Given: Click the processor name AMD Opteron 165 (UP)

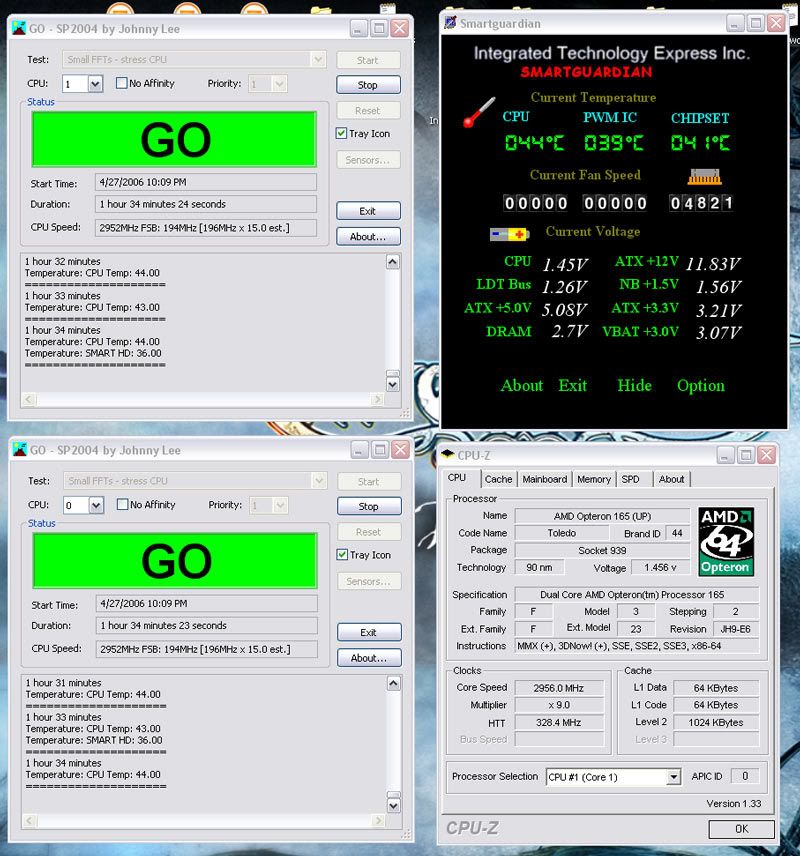Looking at the screenshot, I should (x=602, y=516).
